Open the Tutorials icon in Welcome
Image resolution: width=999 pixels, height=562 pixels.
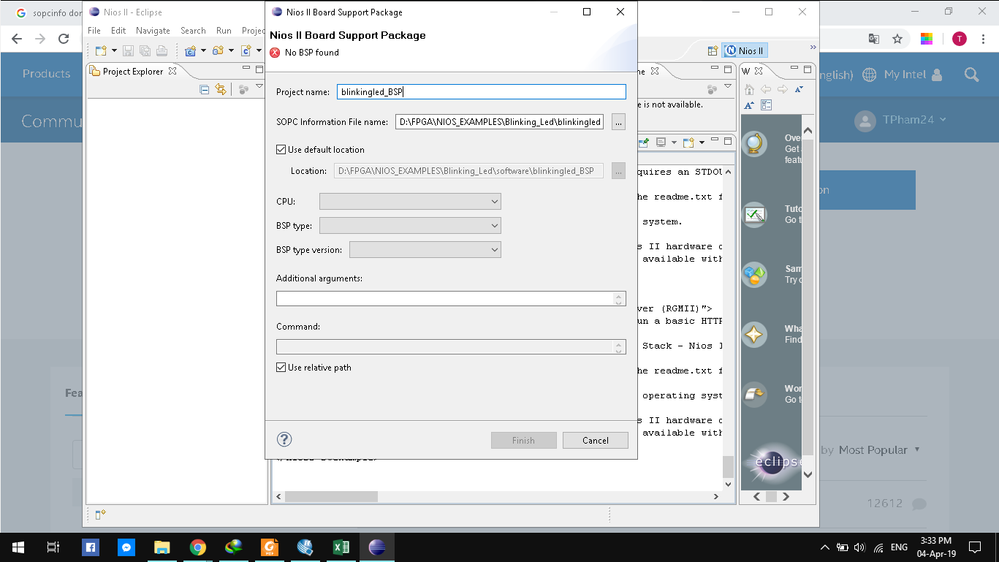[x=754, y=215]
